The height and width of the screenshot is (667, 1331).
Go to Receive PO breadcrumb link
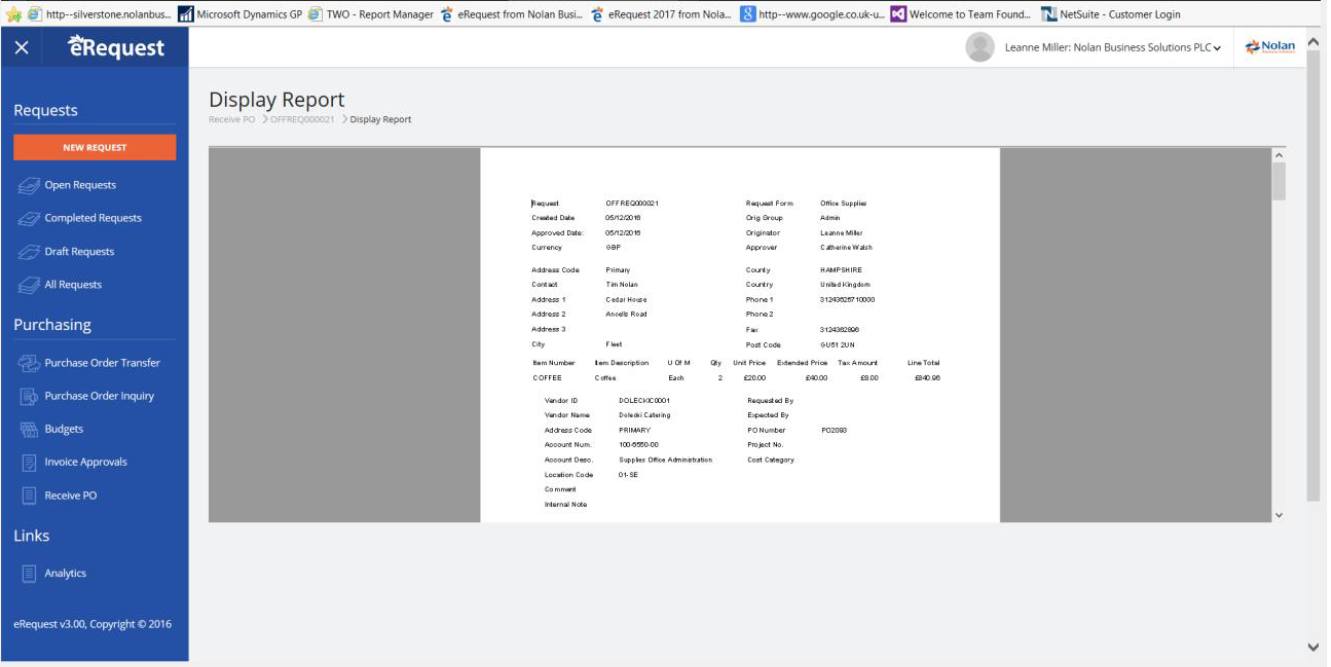coord(231,120)
